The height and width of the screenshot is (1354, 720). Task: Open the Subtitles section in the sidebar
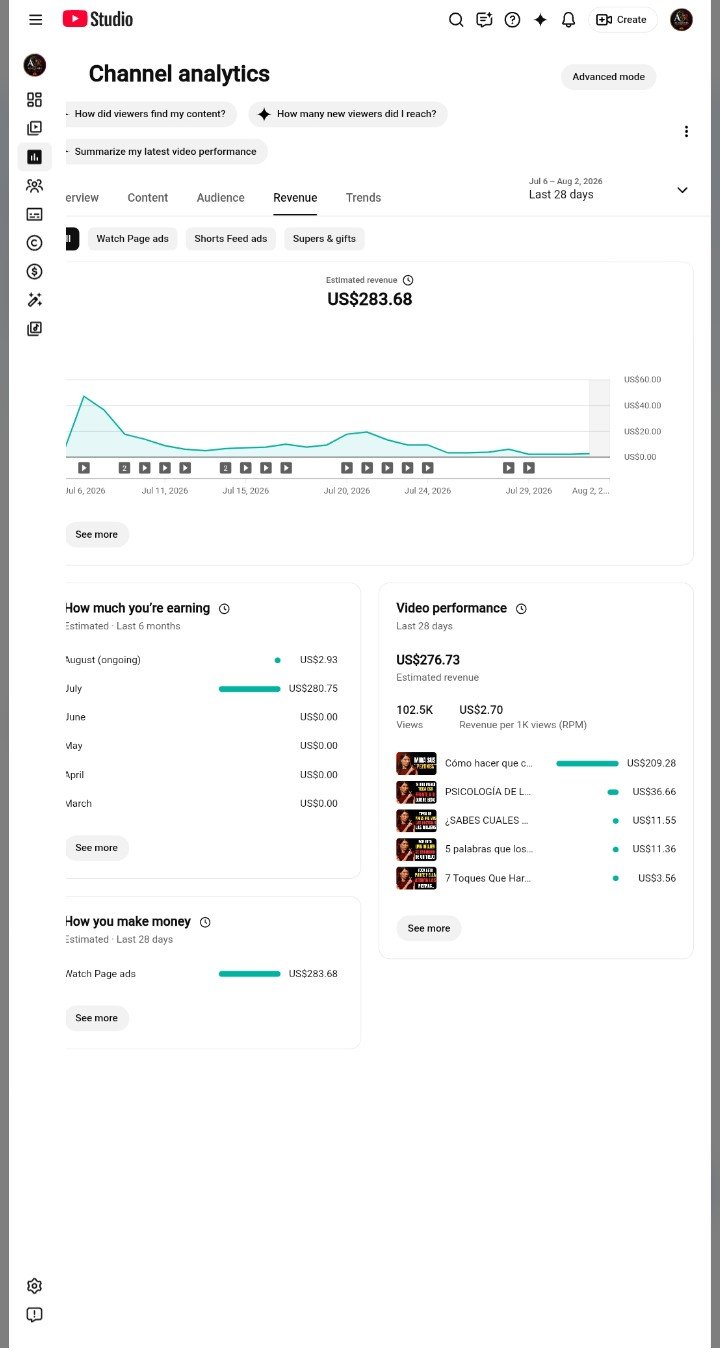click(35, 214)
